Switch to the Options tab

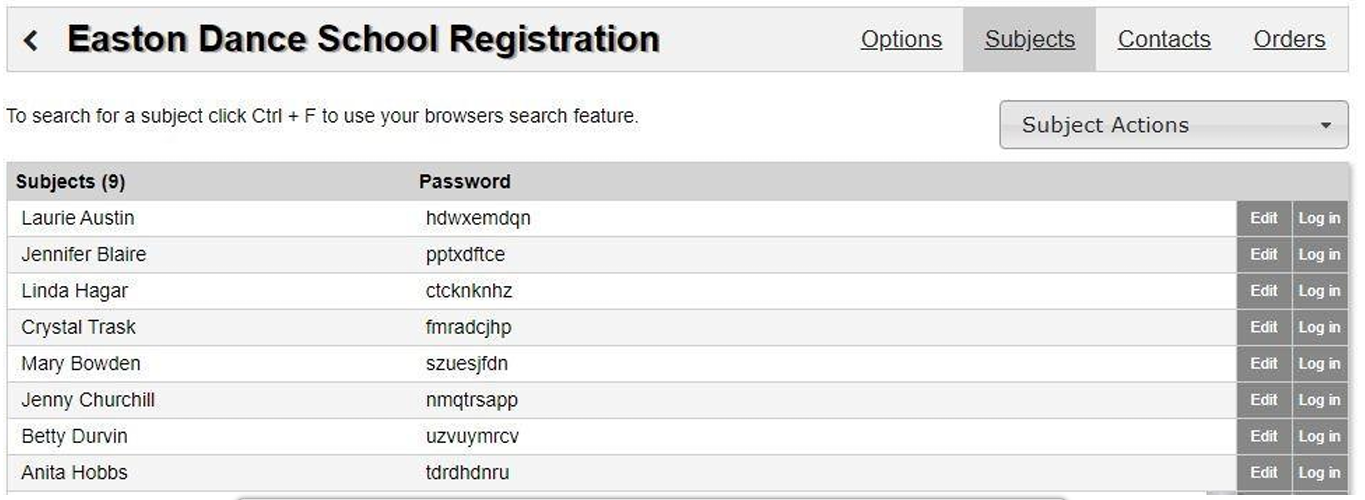coord(901,39)
